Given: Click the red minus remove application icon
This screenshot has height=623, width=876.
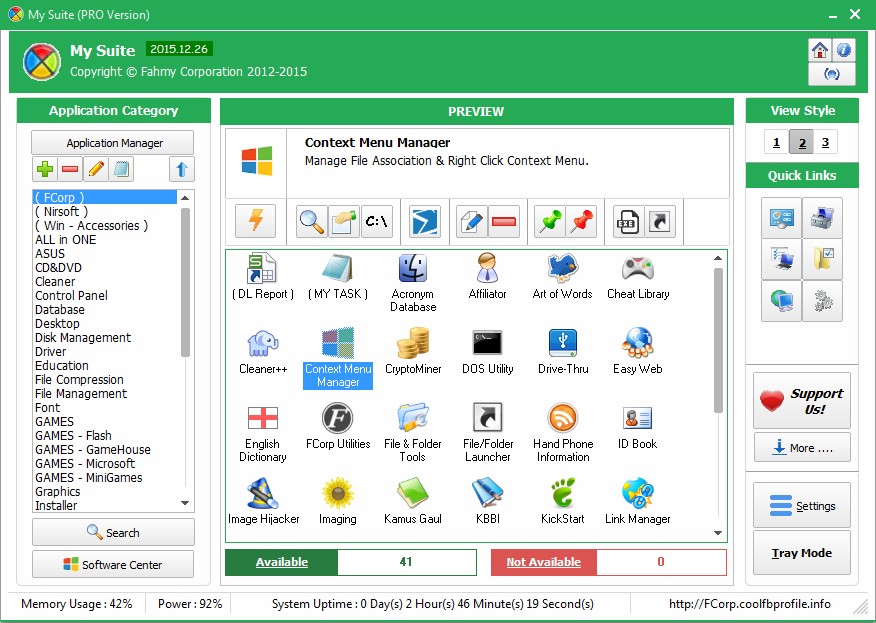Looking at the screenshot, I should [x=70, y=169].
